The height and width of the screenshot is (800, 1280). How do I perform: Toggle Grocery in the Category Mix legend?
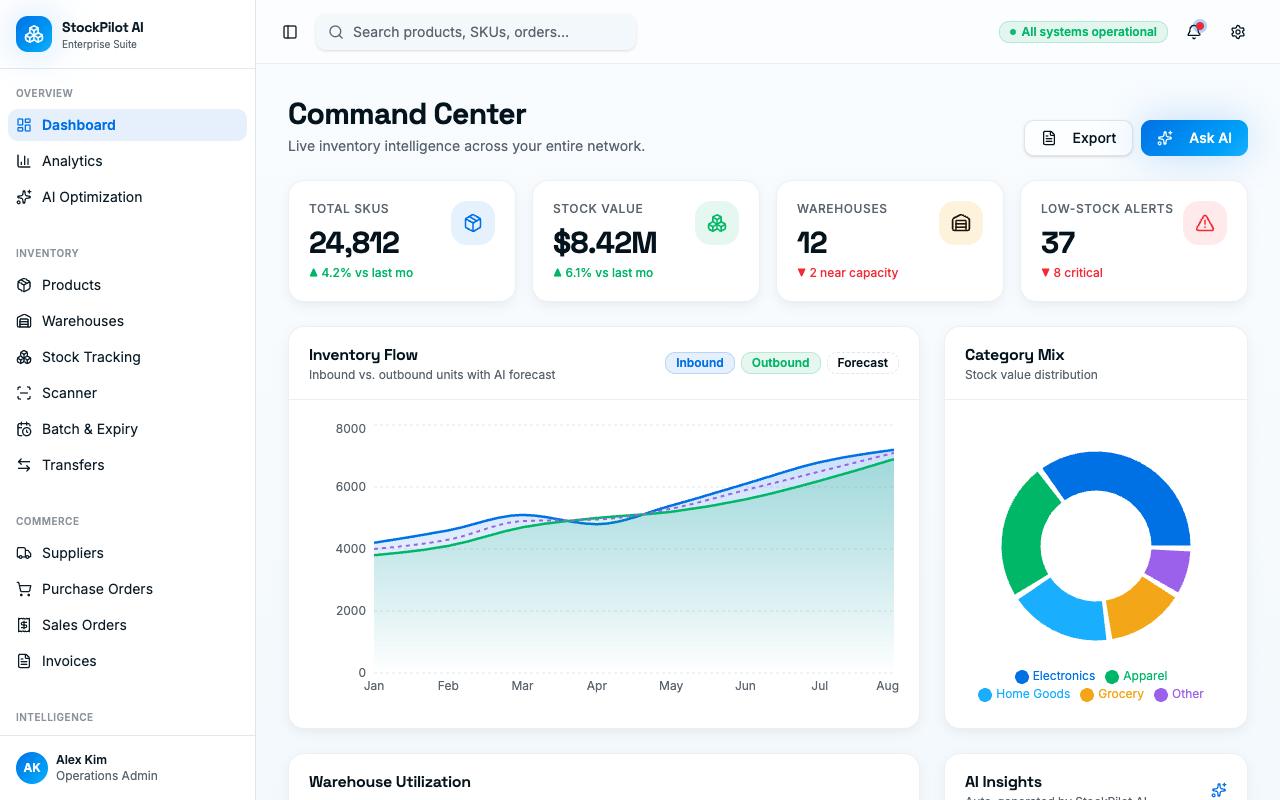[x=1112, y=694]
